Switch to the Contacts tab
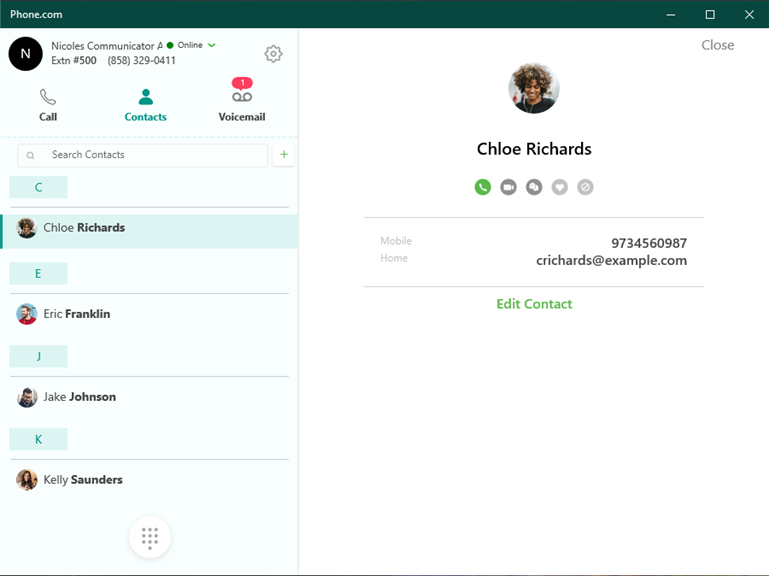 coord(146,105)
